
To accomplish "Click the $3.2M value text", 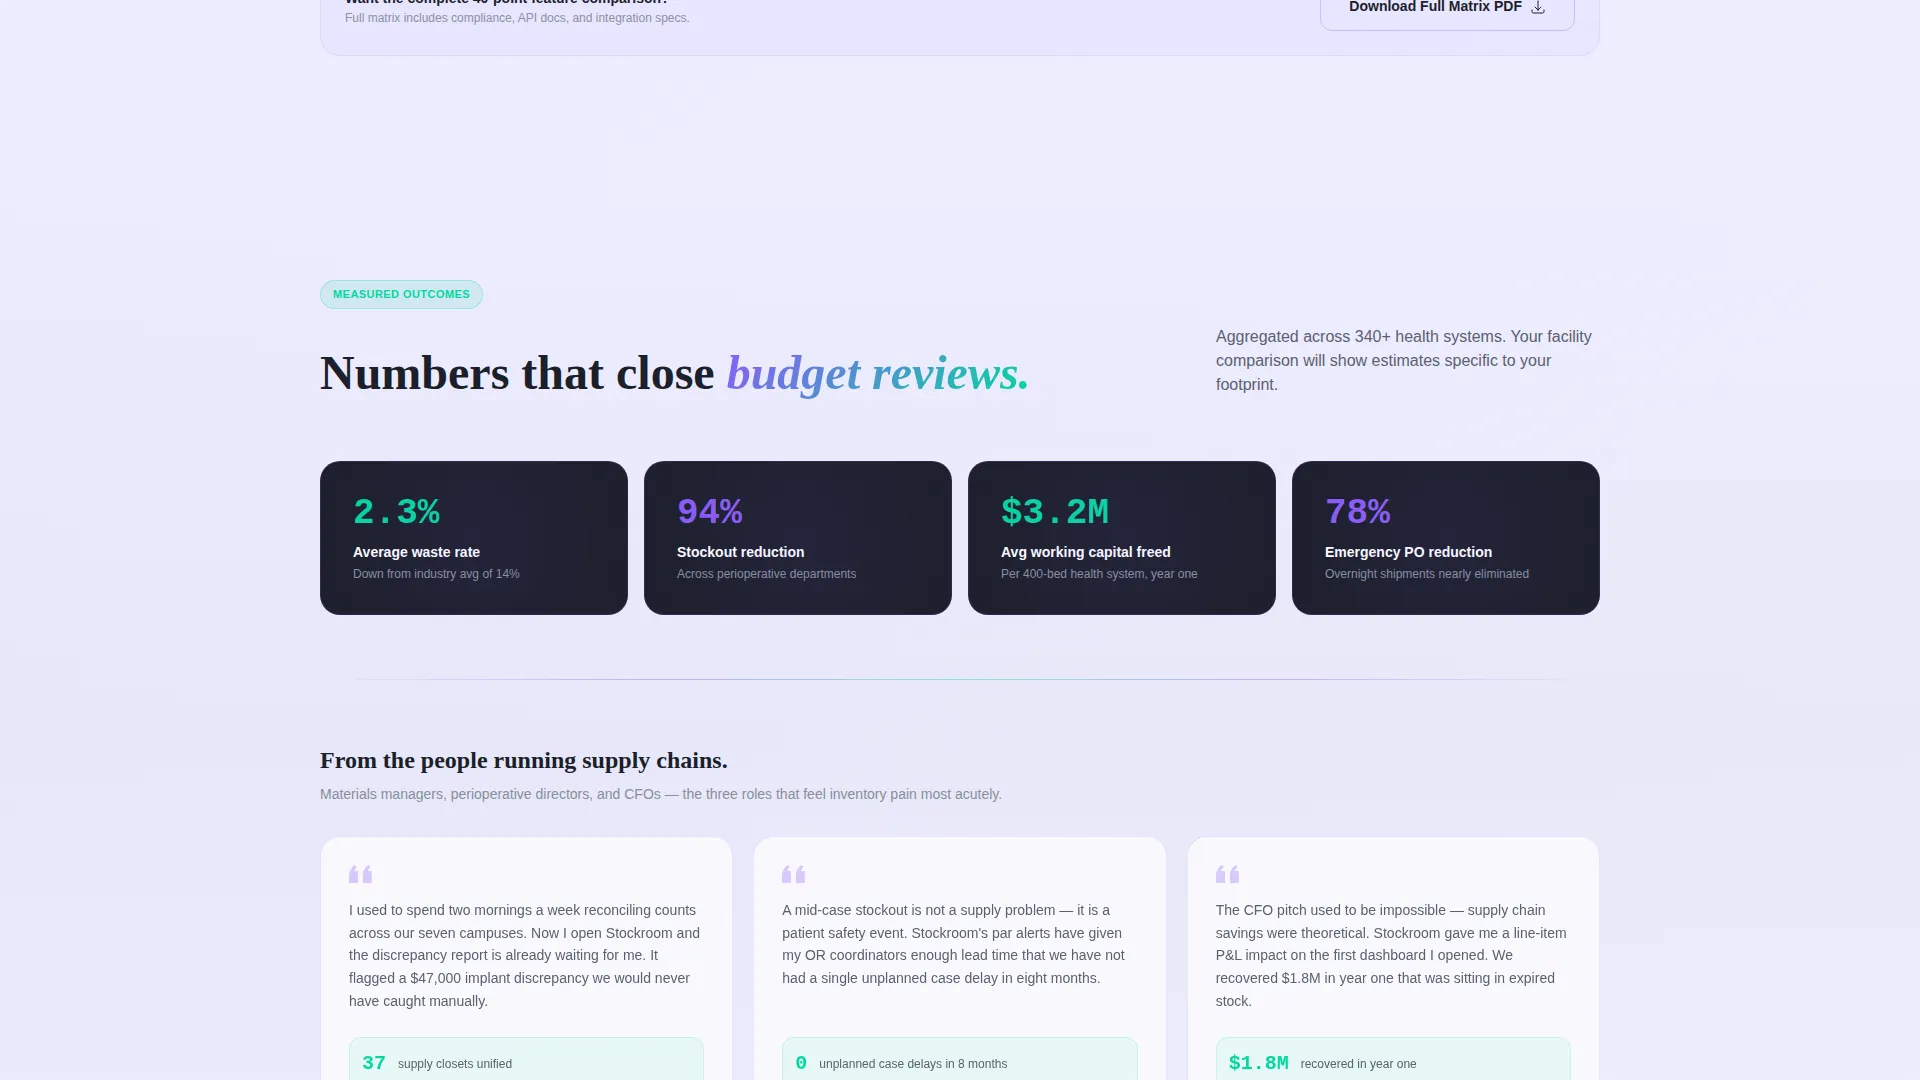I will click(1054, 512).
